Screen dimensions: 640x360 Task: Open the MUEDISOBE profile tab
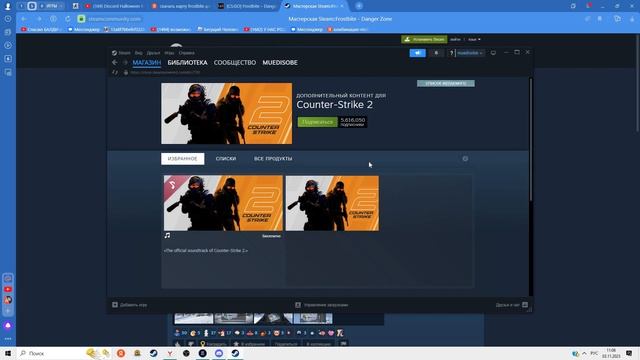coord(280,62)
